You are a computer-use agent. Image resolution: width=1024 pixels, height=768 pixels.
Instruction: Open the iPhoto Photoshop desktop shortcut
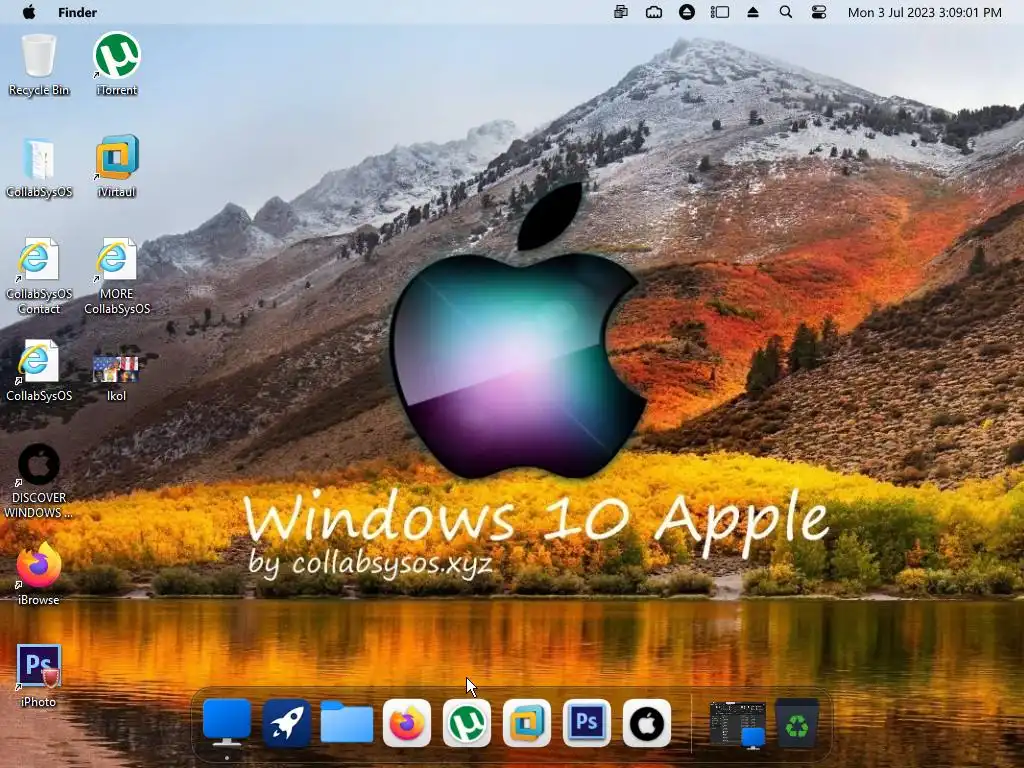(39, 676)
